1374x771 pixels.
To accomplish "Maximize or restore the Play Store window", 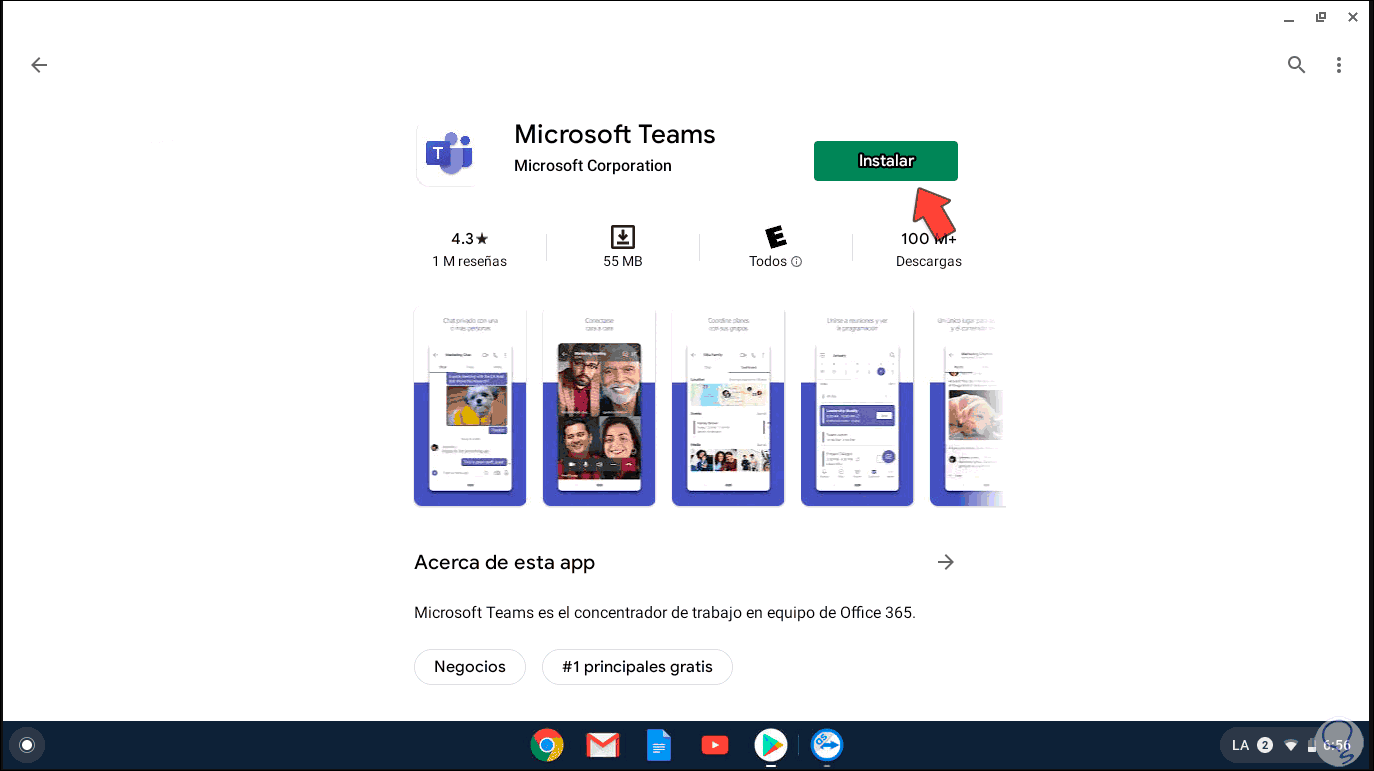I will click(x=1321, y=17).
